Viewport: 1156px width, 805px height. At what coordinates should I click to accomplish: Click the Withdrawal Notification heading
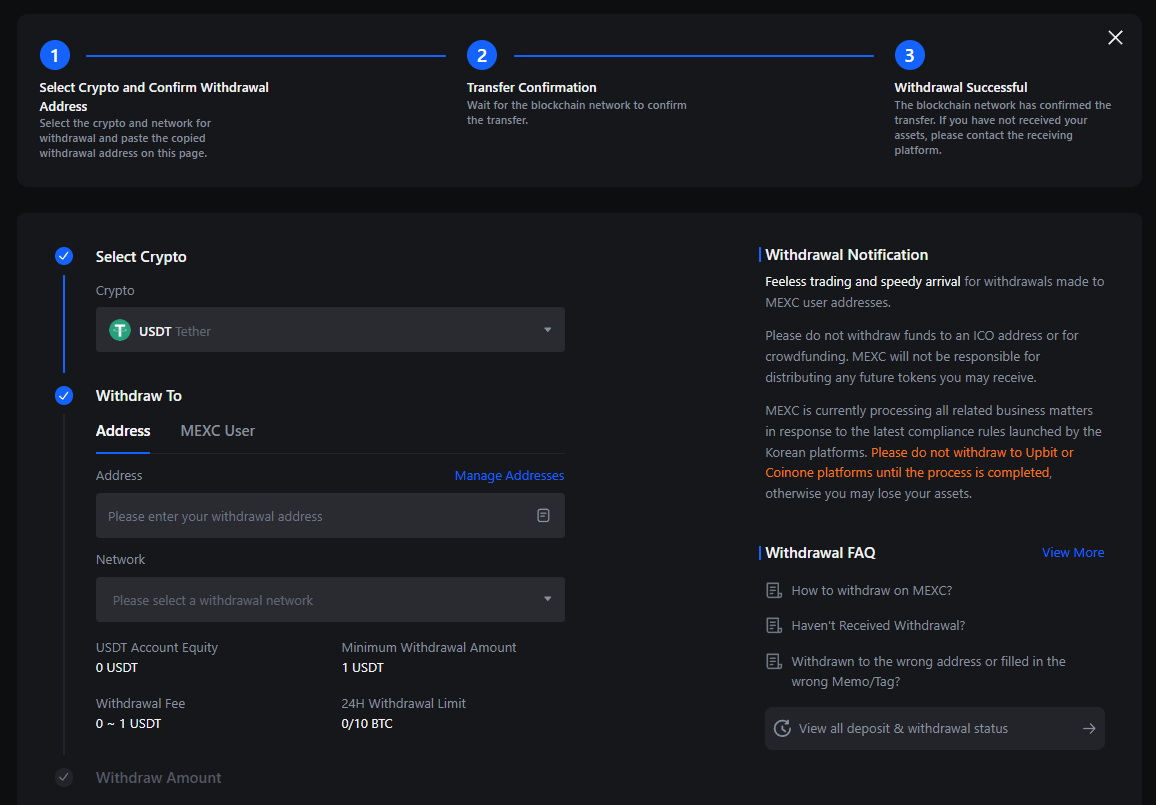(x=846, y=255)
